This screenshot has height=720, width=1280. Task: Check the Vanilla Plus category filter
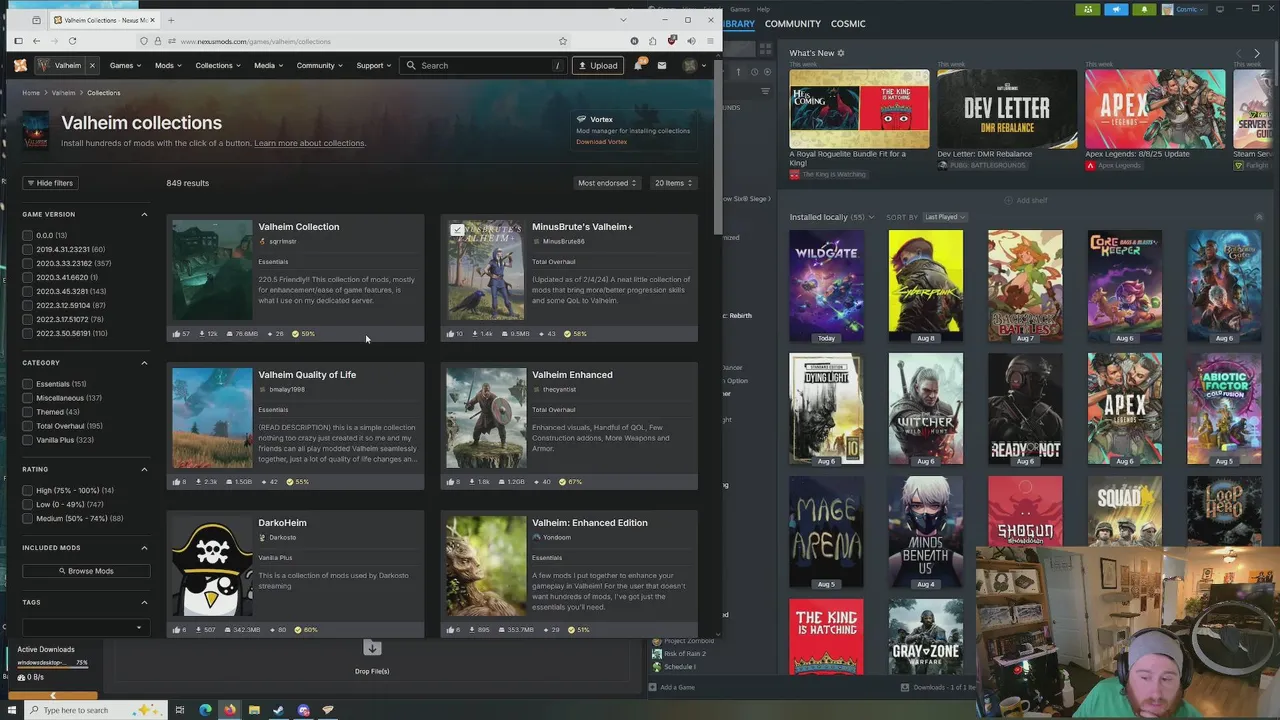(28, 440)
